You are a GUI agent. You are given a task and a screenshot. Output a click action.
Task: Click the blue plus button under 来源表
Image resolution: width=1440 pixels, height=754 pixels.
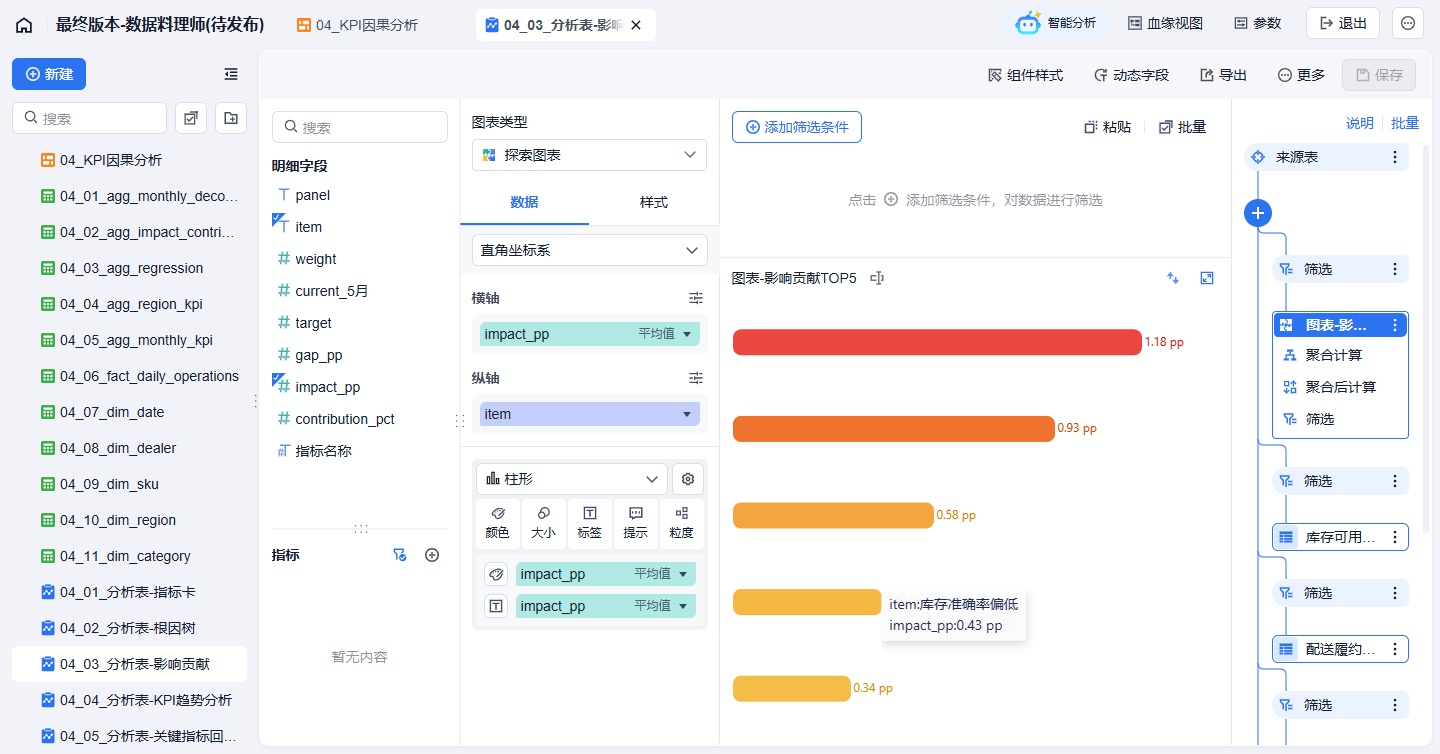1258,213
